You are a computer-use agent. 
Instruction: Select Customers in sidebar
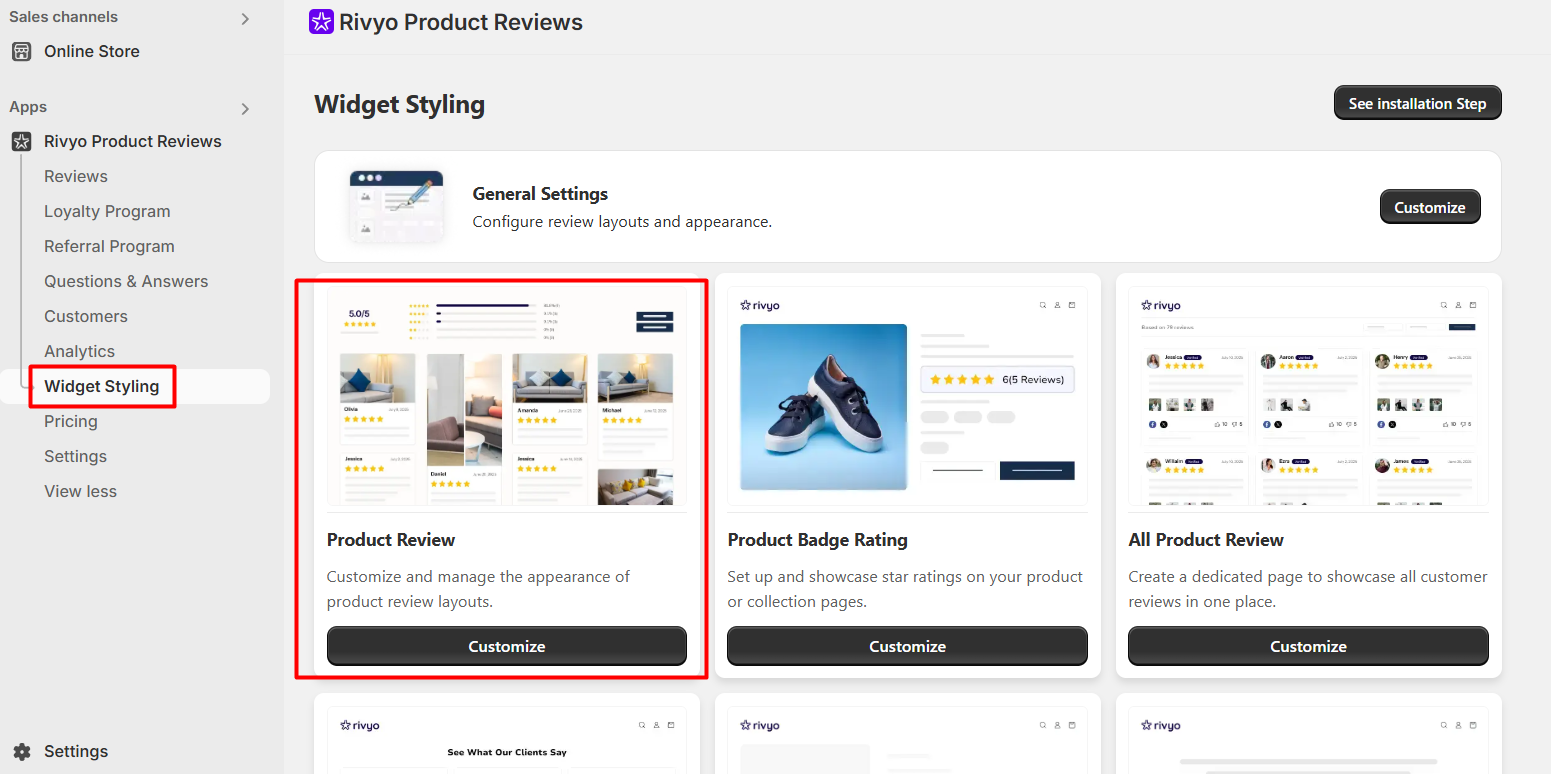[86, 316]
